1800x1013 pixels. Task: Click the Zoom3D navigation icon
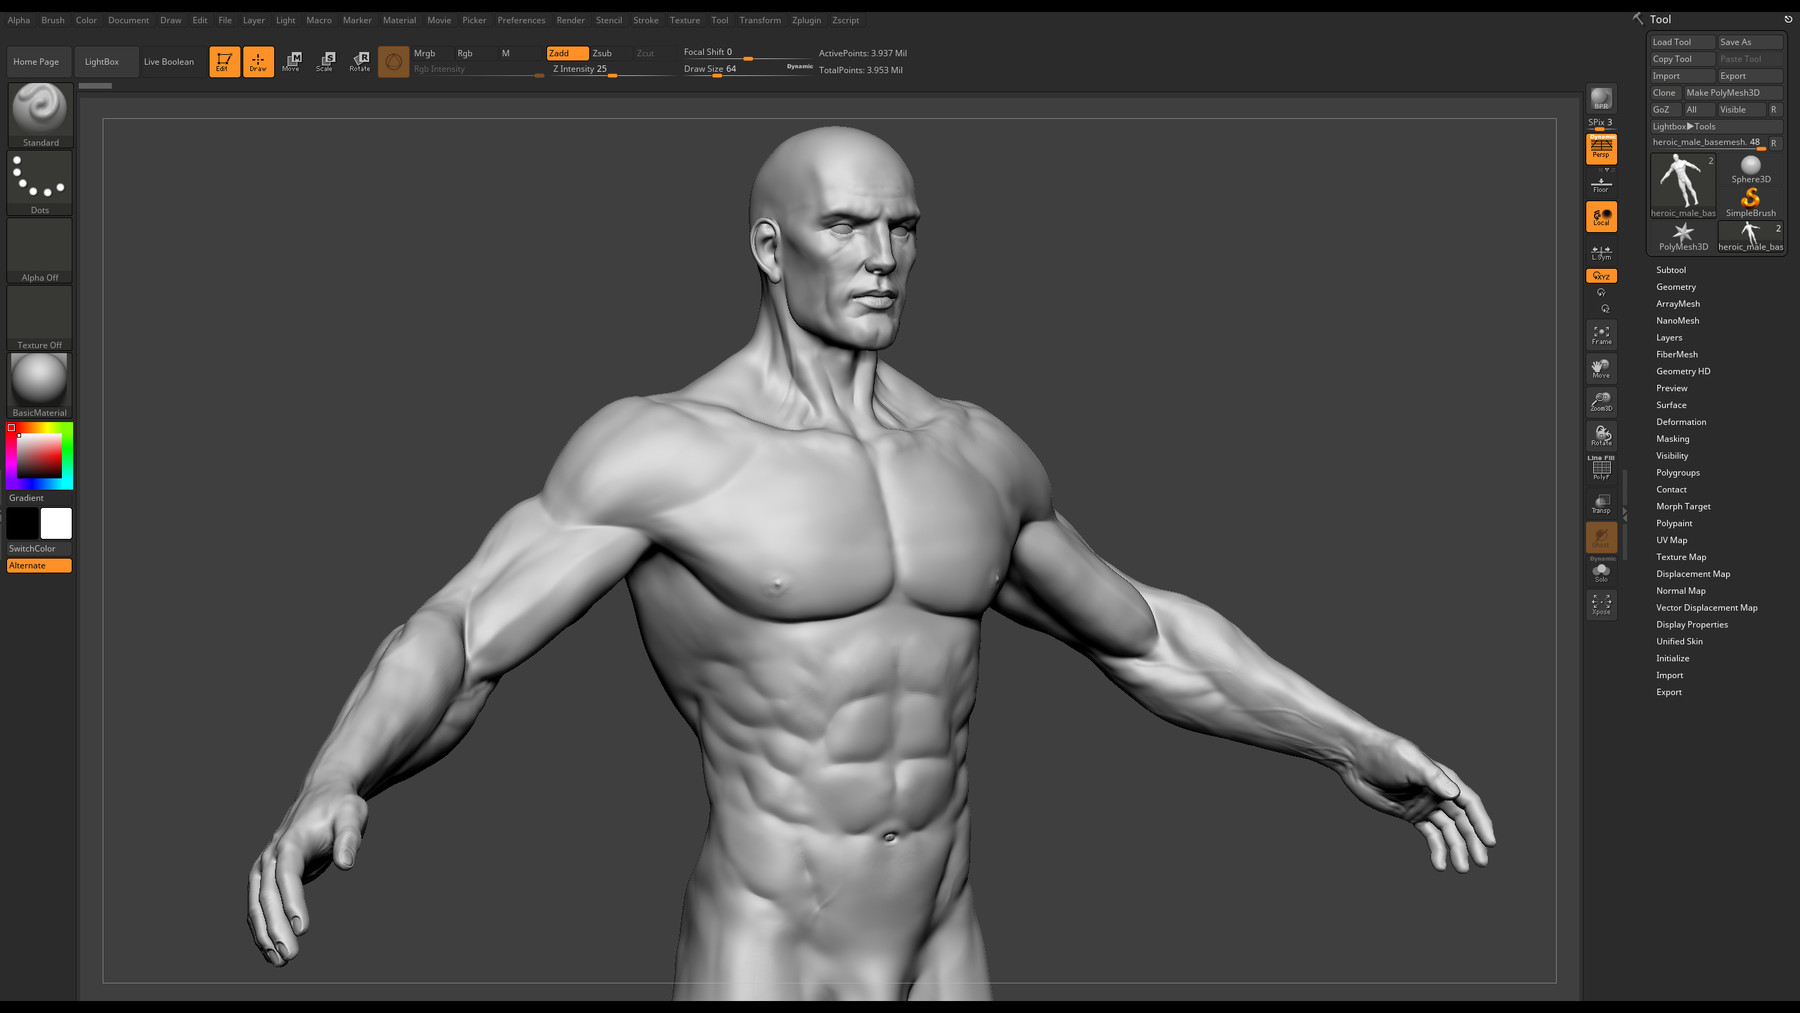pyautogui.click(x=1601, y=402)
